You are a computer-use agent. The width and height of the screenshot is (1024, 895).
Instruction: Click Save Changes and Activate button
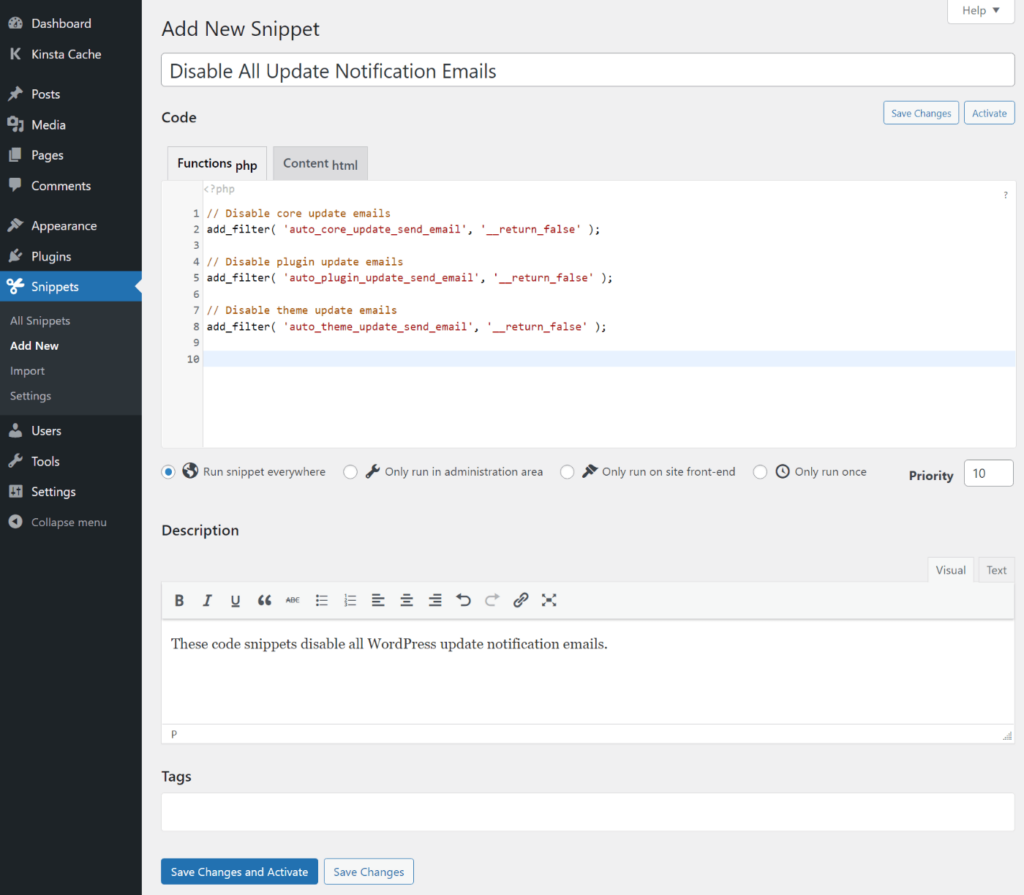(239, 872)
